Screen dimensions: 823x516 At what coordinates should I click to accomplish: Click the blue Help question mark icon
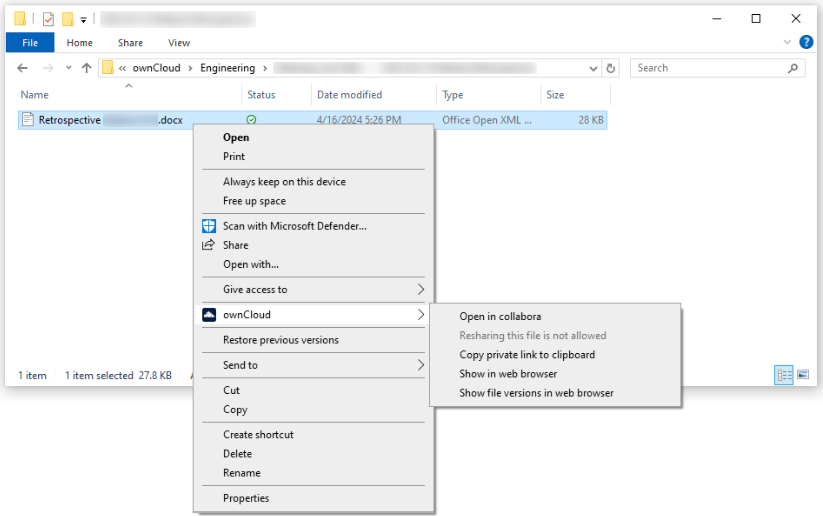pyautogui.click(x=806, y=42)
